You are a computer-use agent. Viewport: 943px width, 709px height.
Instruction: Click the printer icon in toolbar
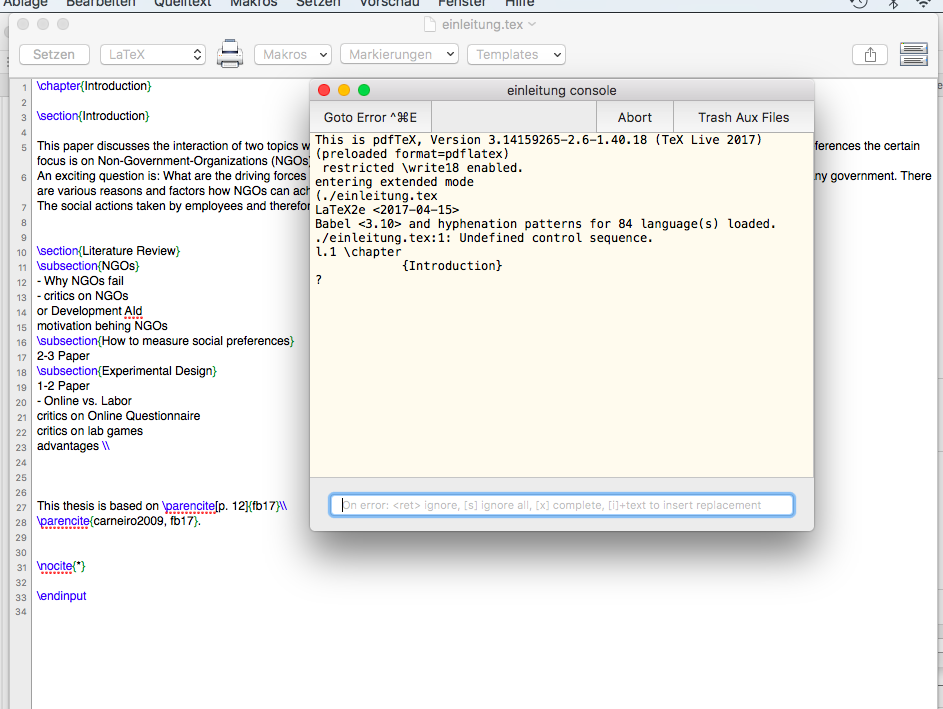click(x=230, y=54)
